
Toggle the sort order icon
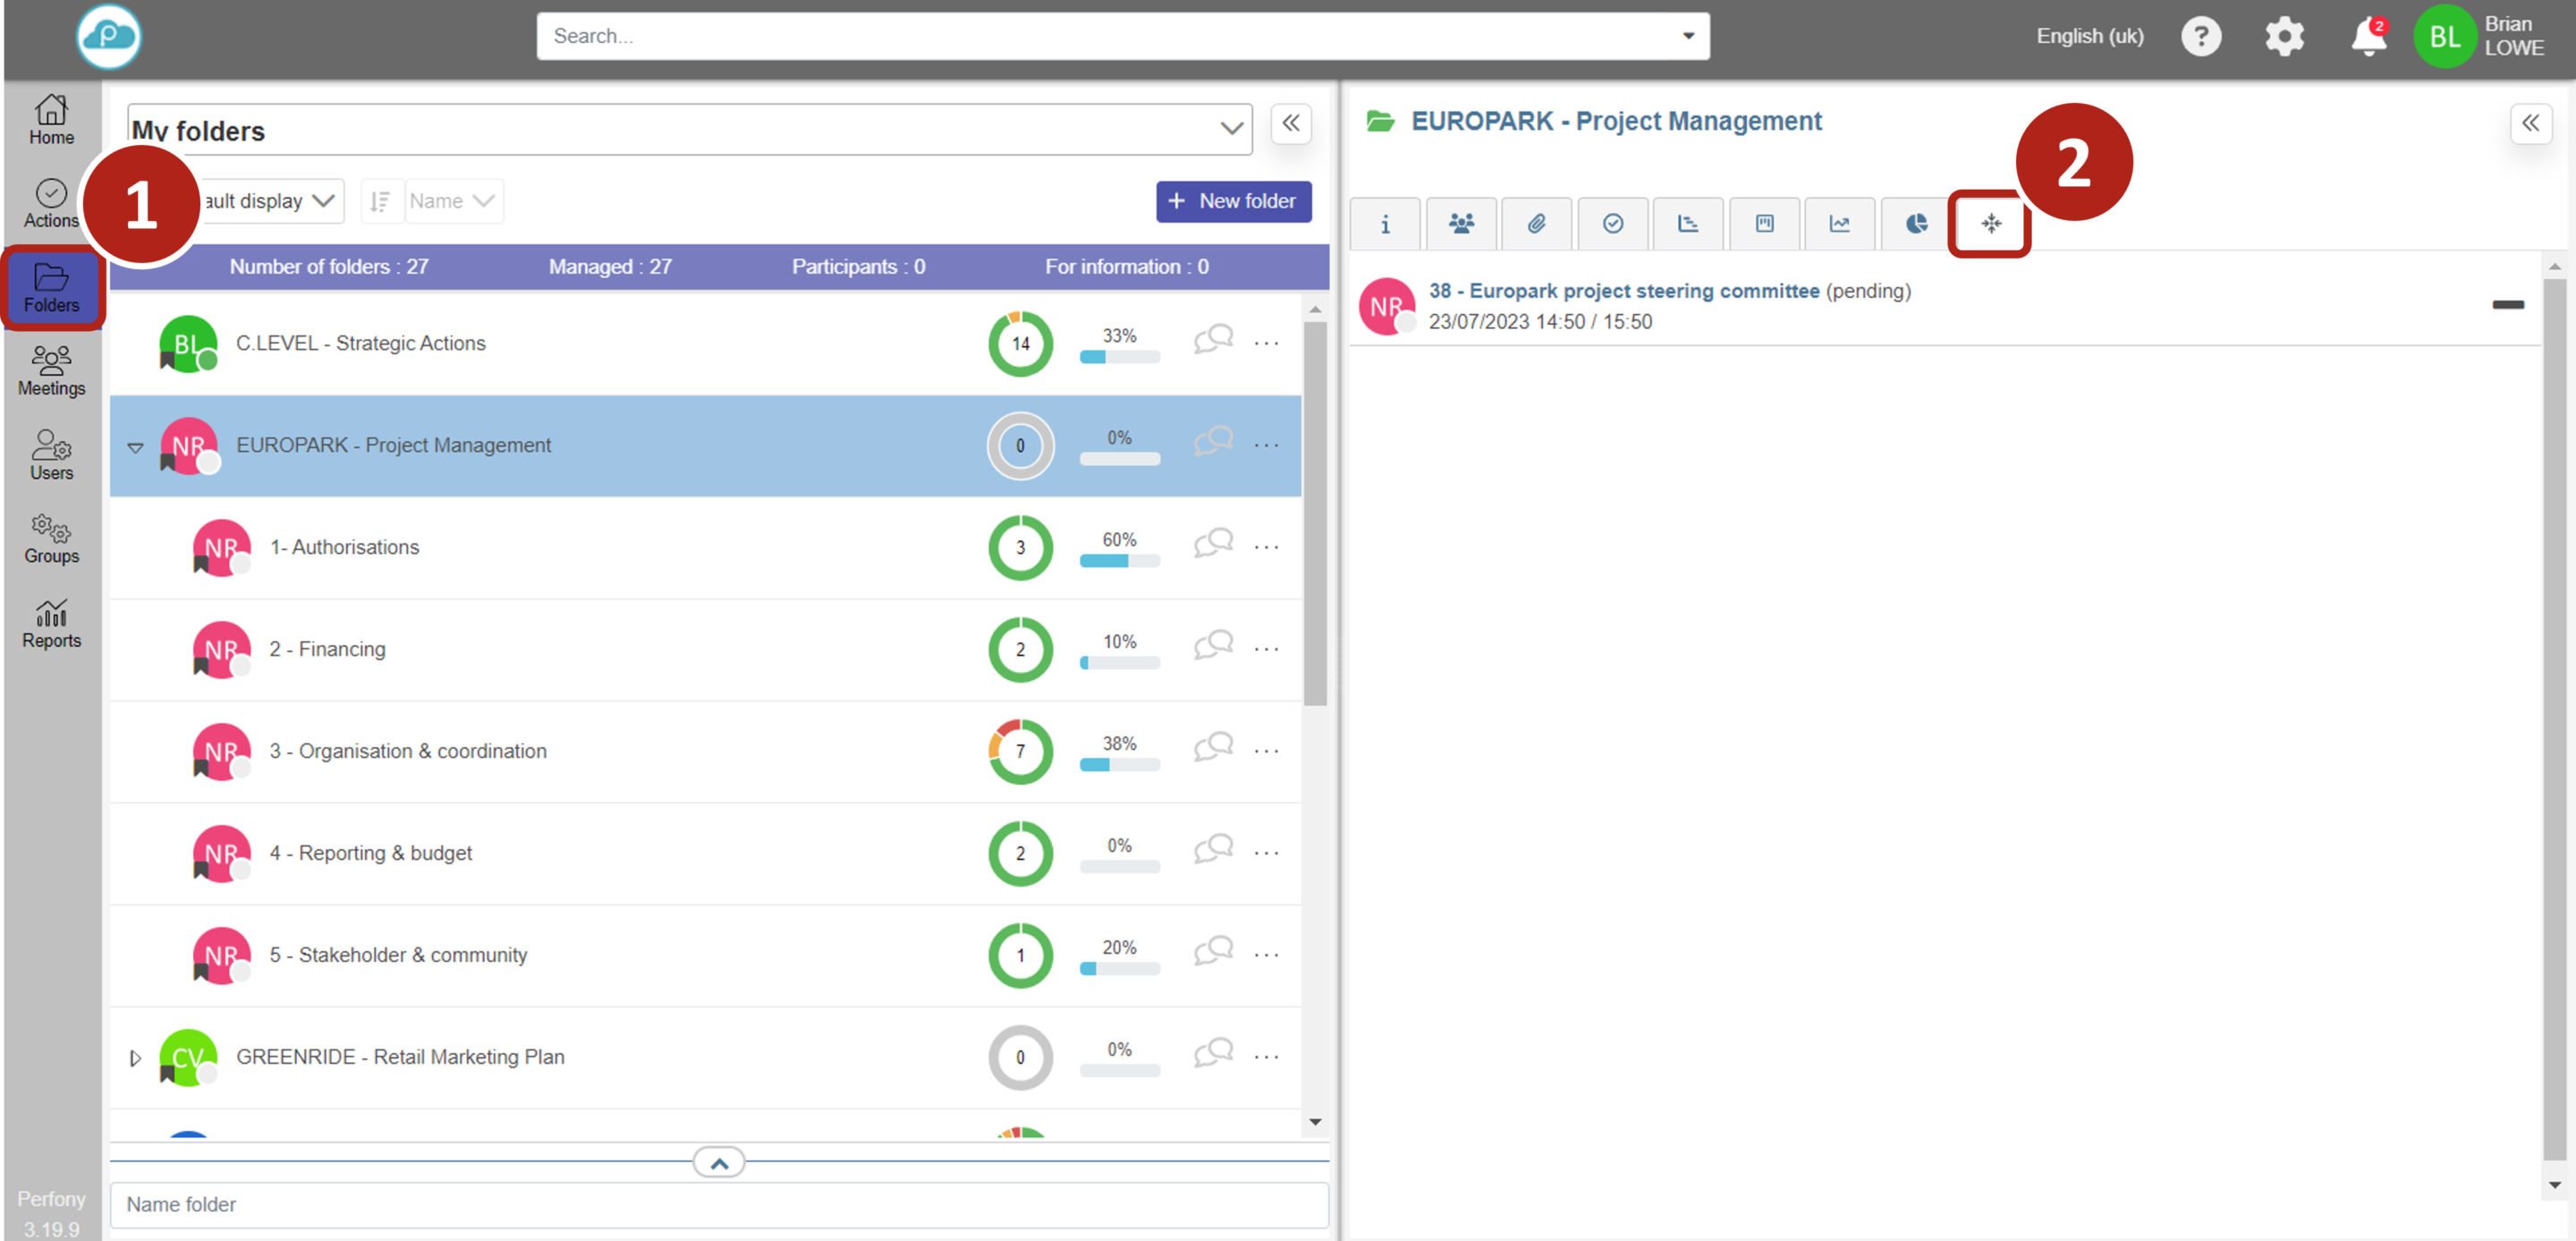(x=380, y=201)
